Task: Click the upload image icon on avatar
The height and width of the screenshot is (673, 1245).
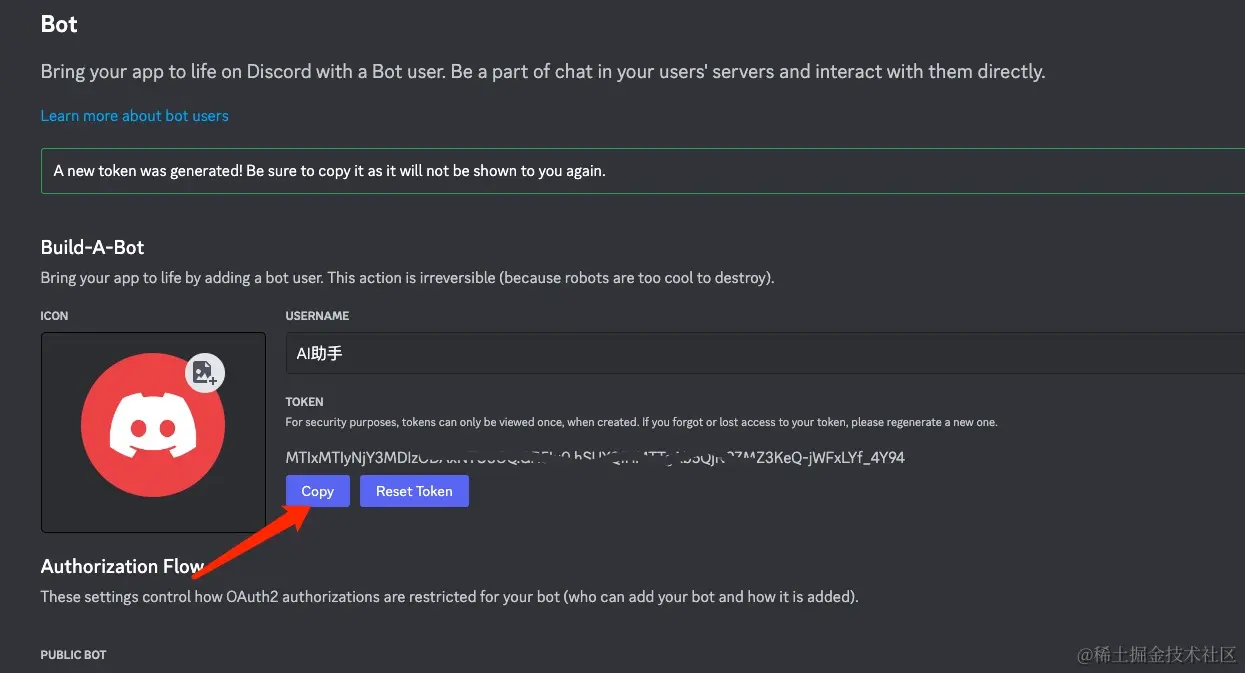Action: tap(205, 372)
